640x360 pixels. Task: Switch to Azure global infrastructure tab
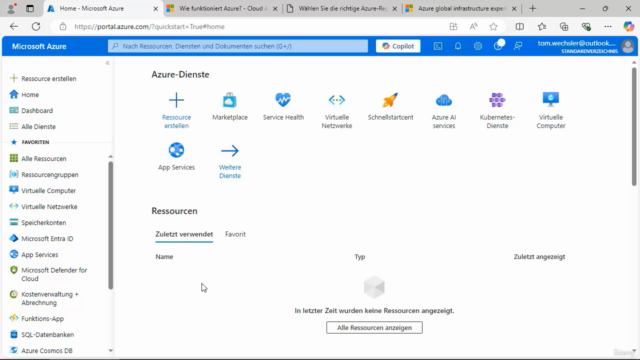(x=461, y=9)
